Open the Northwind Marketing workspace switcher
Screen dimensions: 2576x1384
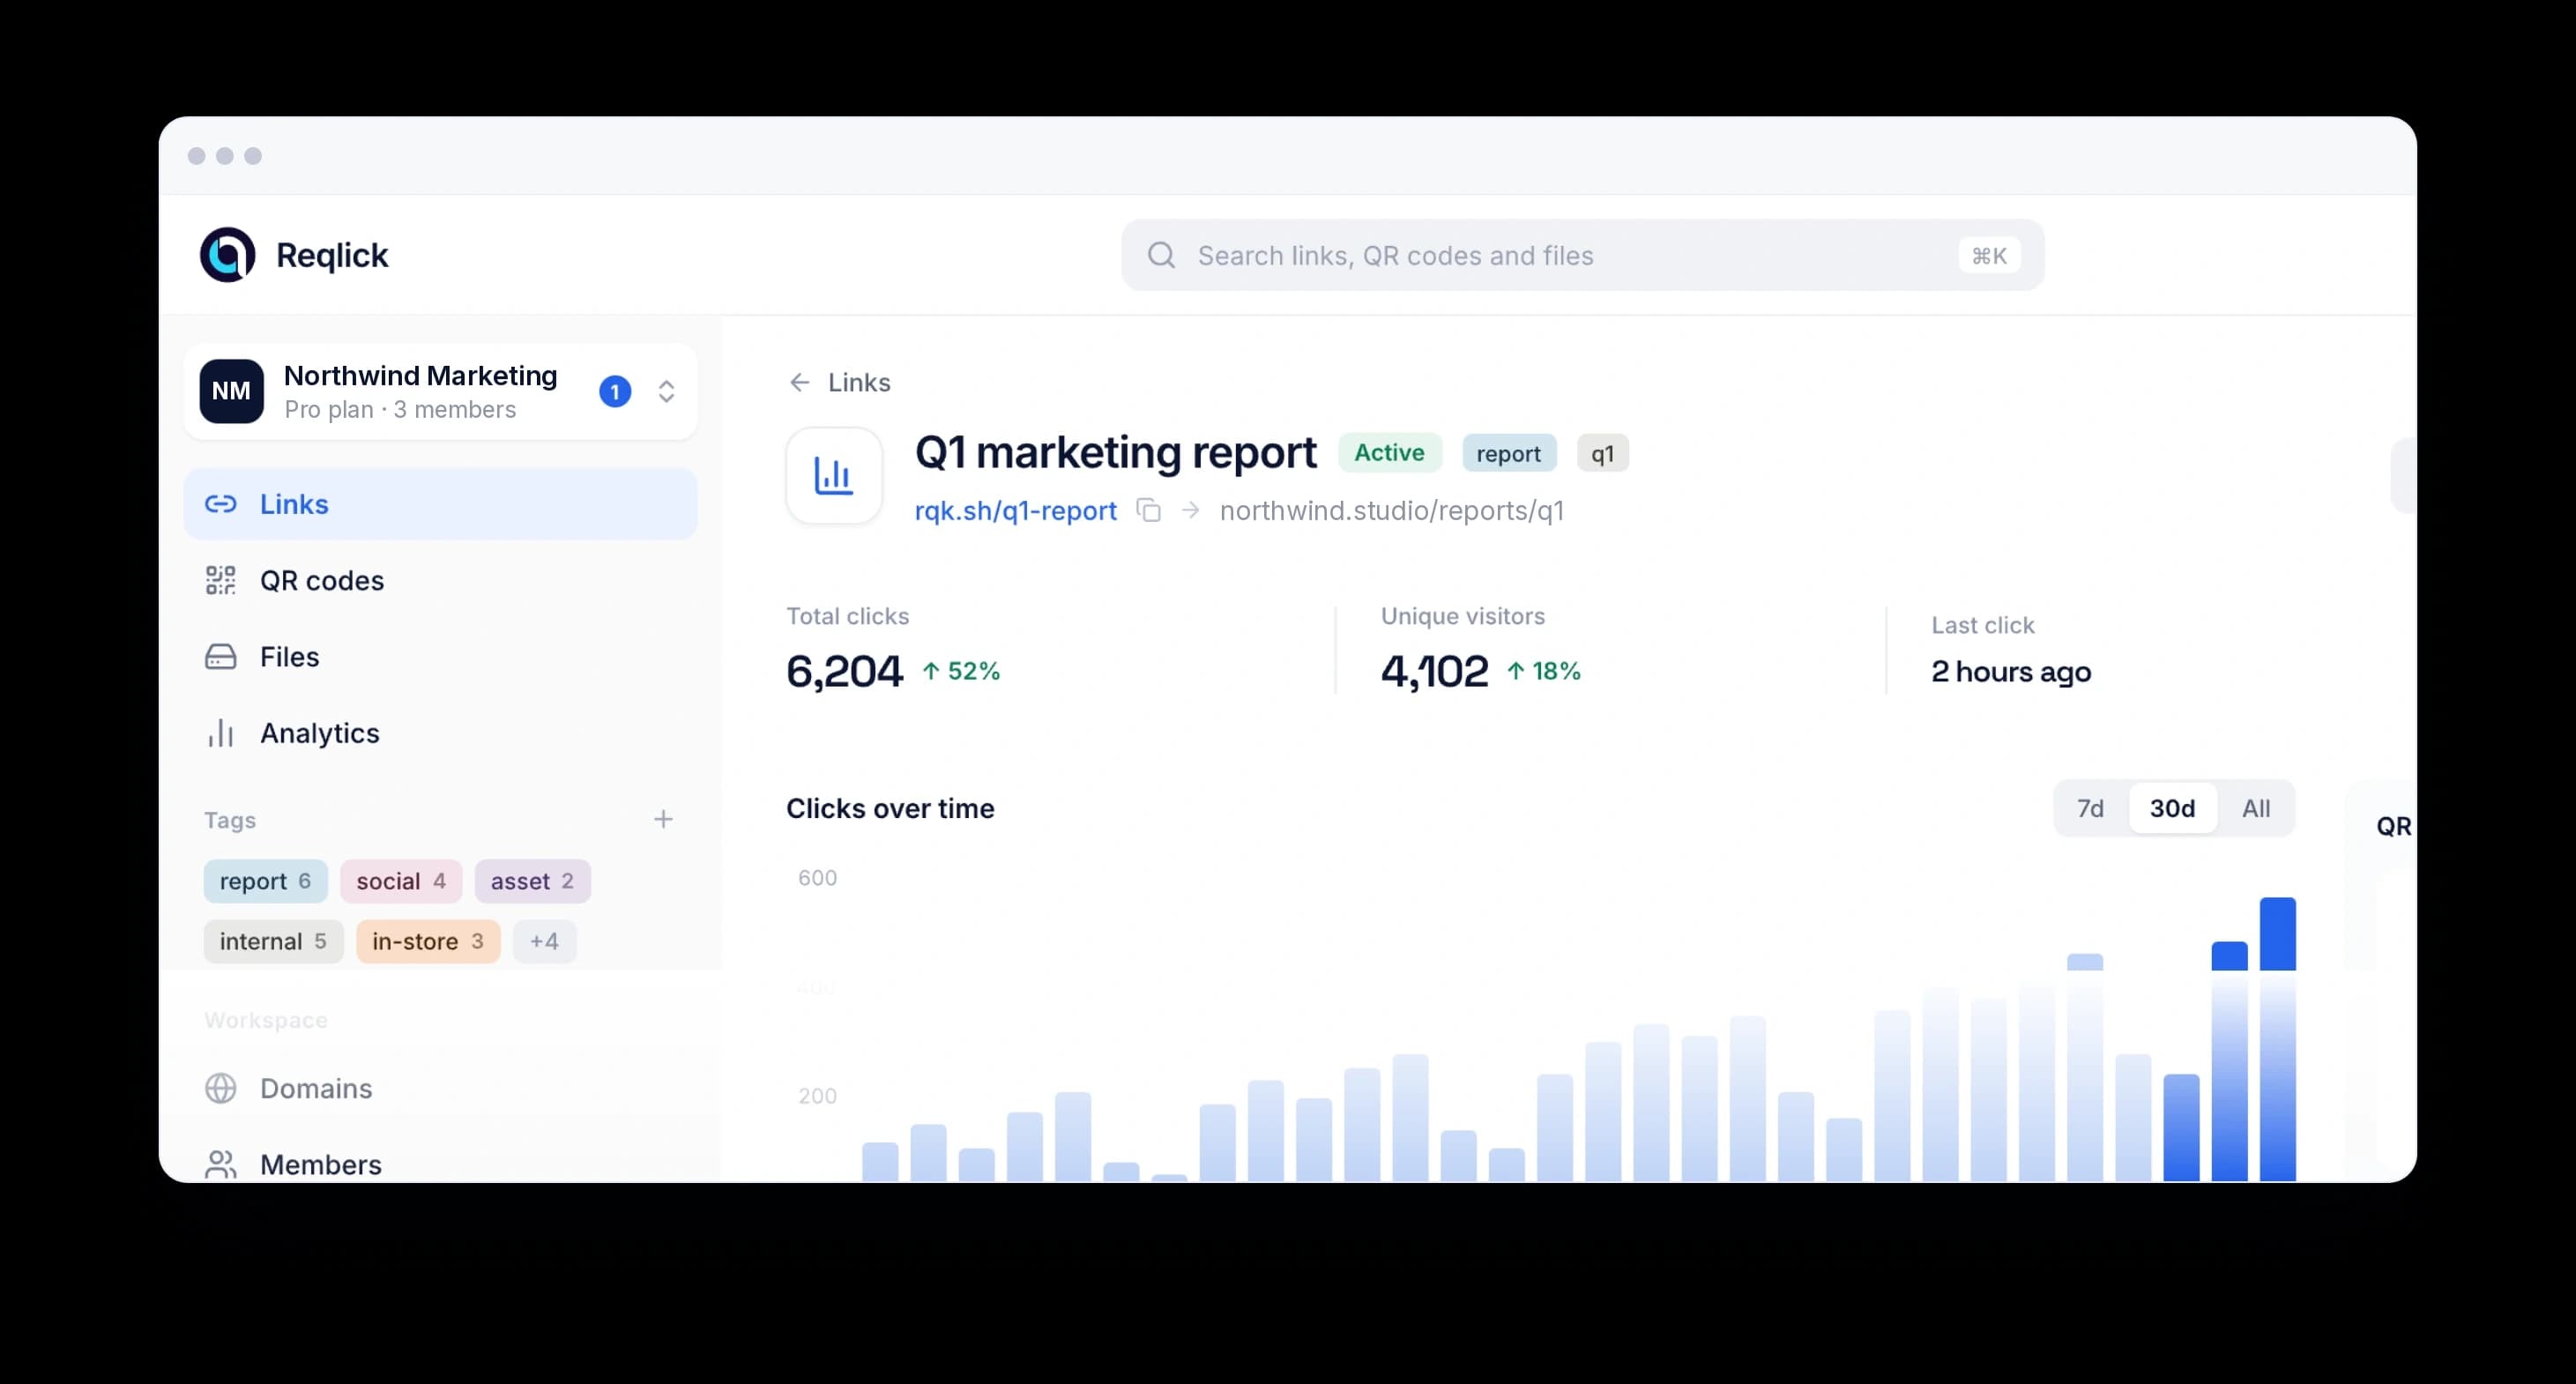440,391
